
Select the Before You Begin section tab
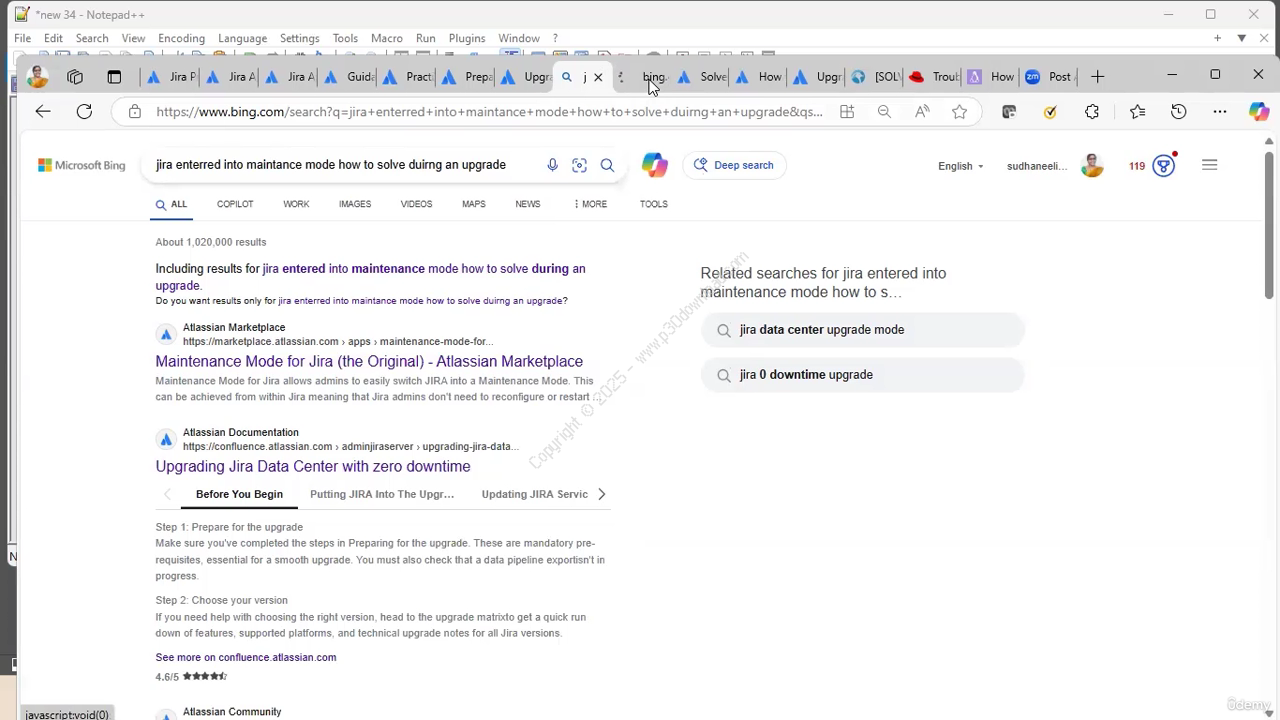pyautogui.click(x=239, y=494)
